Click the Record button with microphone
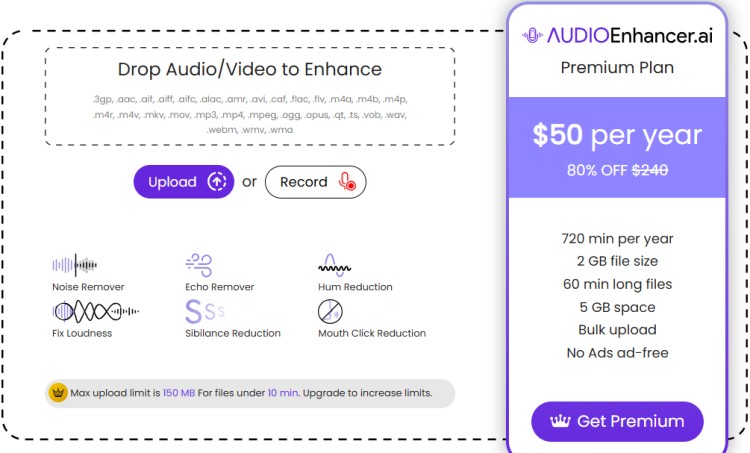Screen dimensions: 750x453 coord(316,182)
